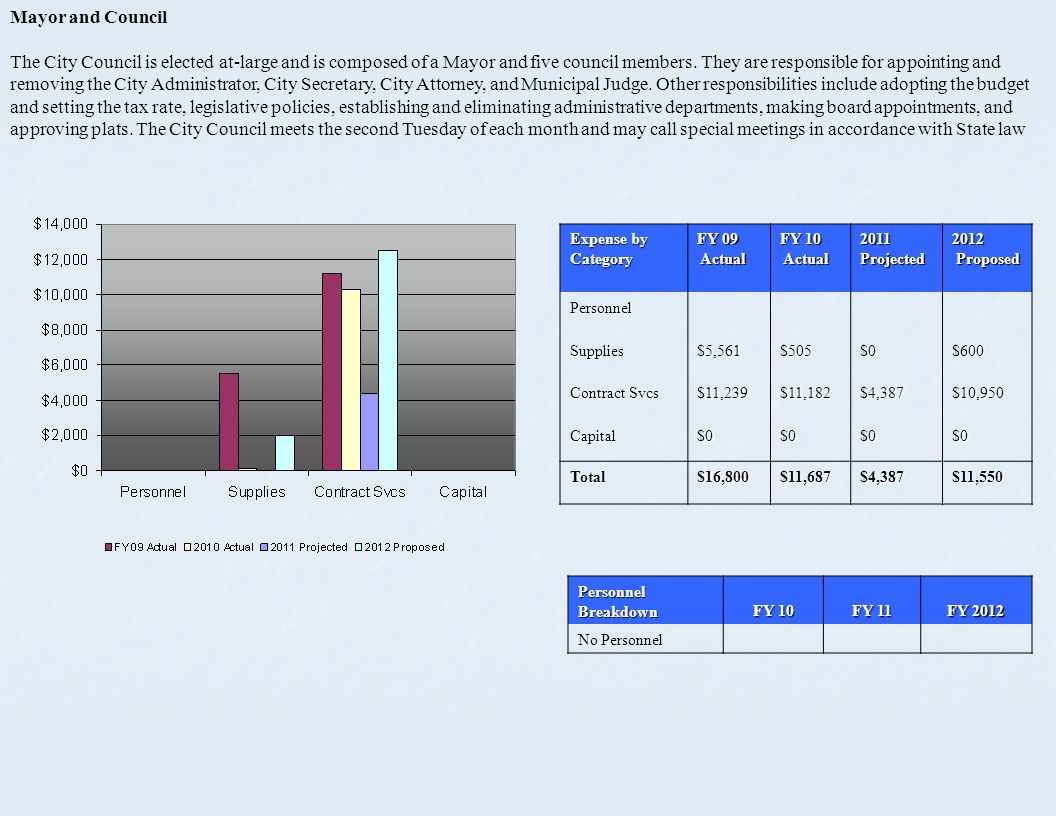Image resolution: width=1056 pixels, height=816 pixels.
Task: Click the 'Total' row label in table
Action: pos(587,477)
